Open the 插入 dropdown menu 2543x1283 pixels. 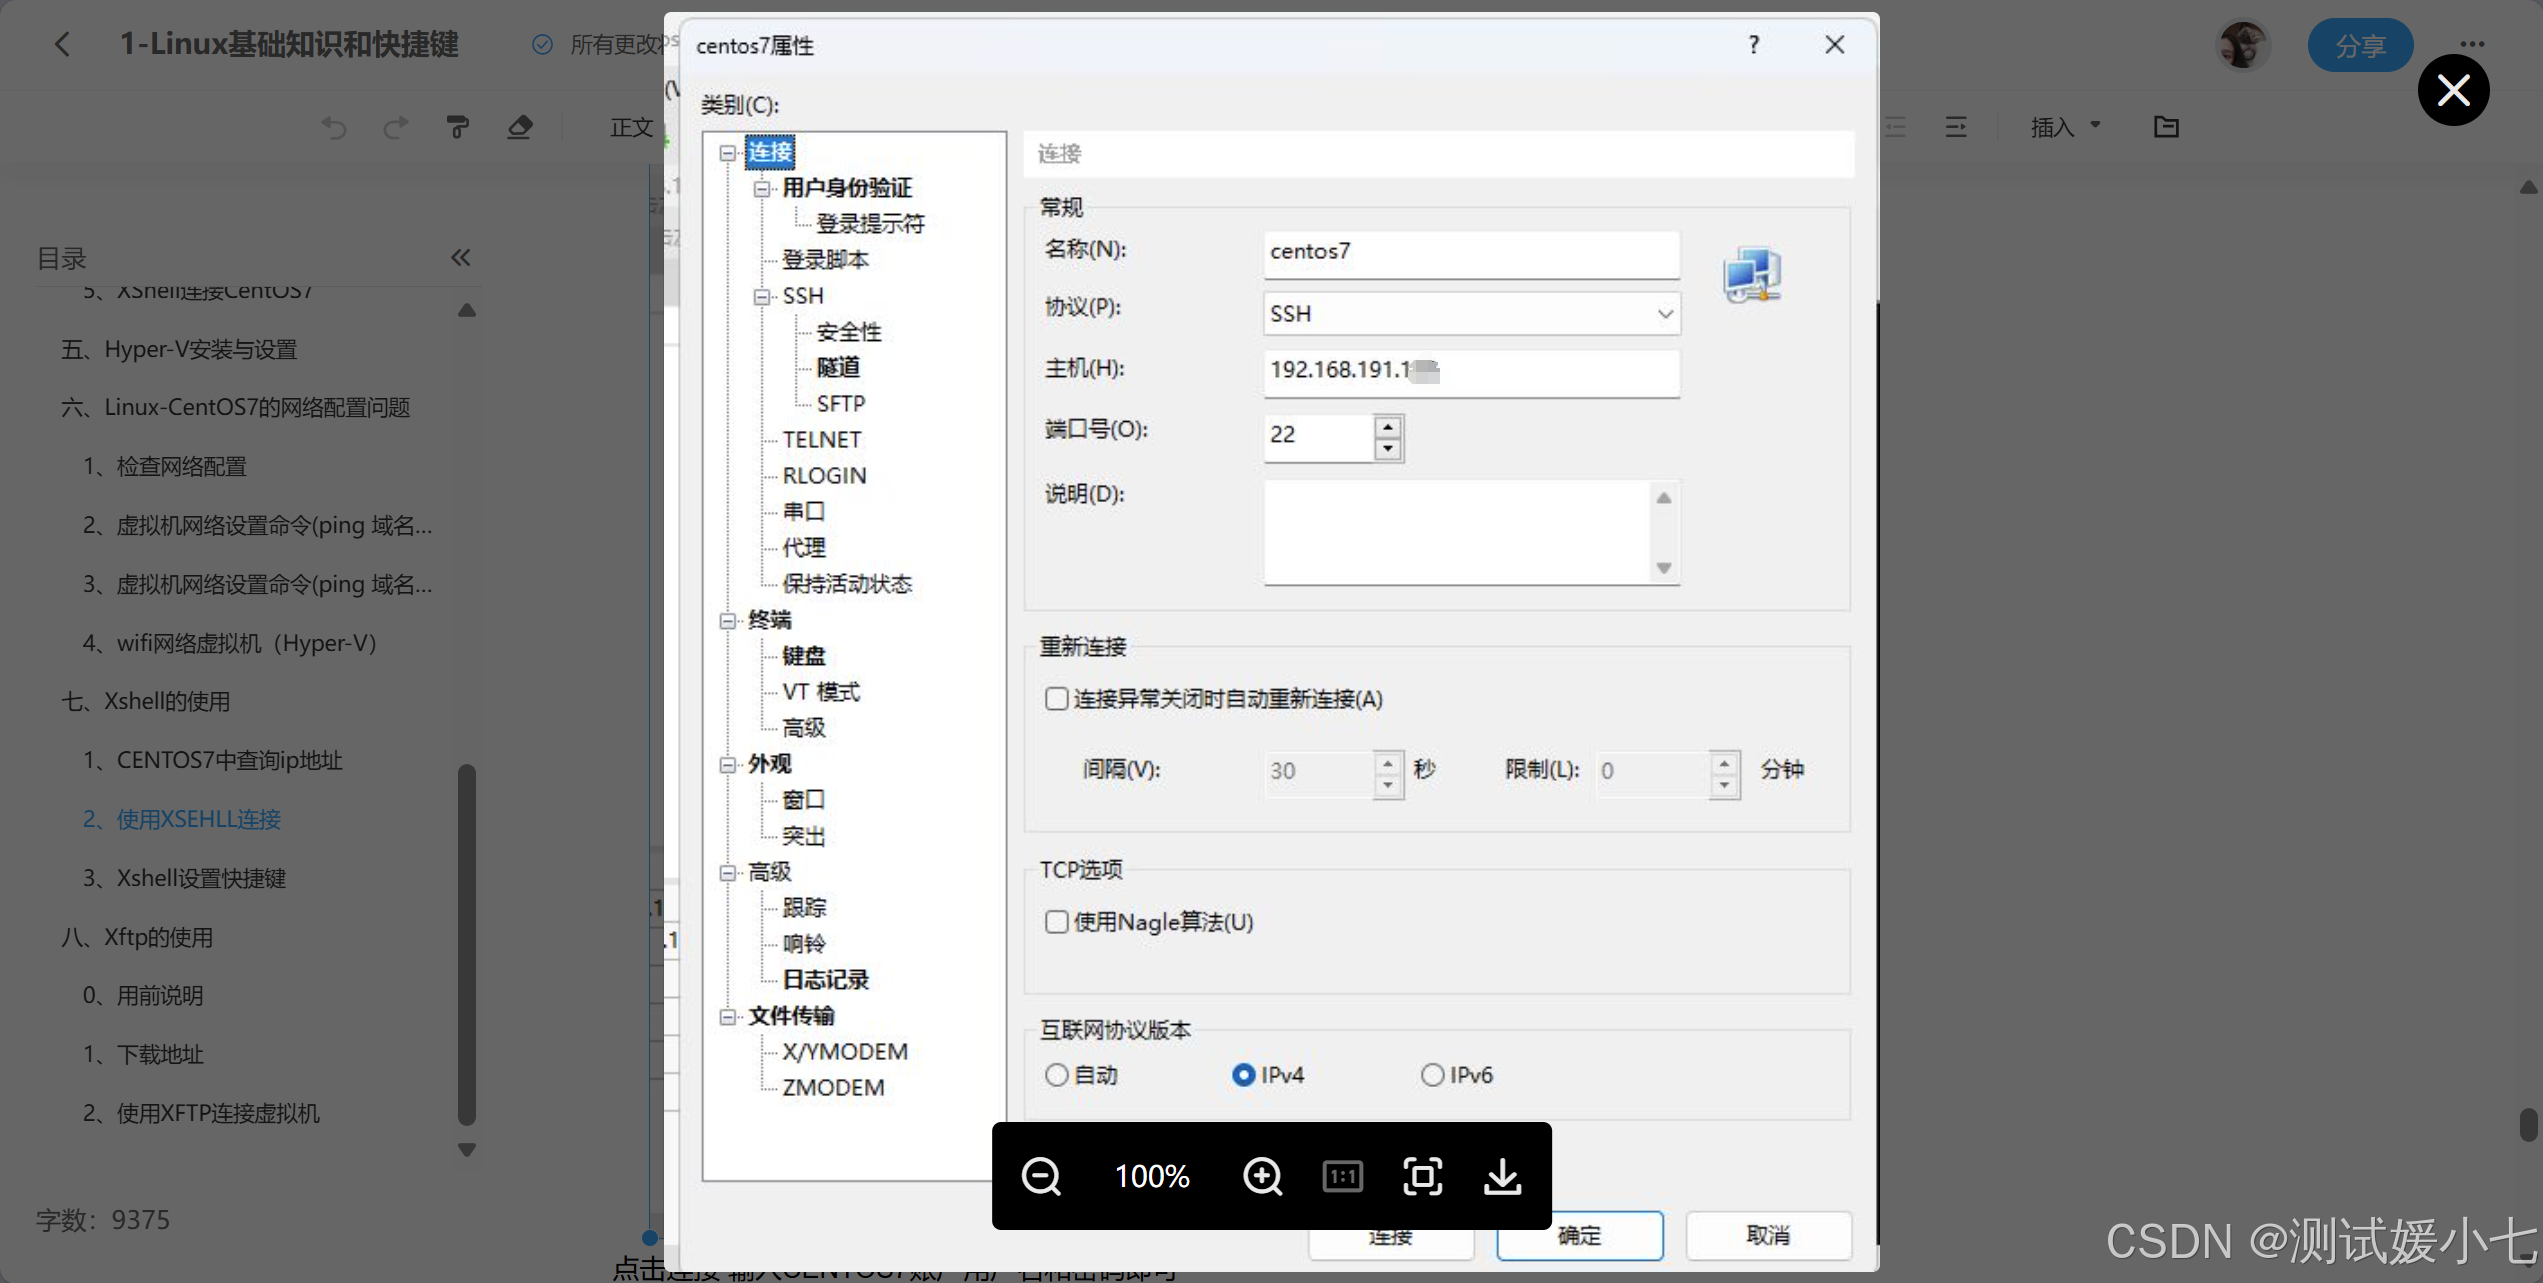(2065, 127)
